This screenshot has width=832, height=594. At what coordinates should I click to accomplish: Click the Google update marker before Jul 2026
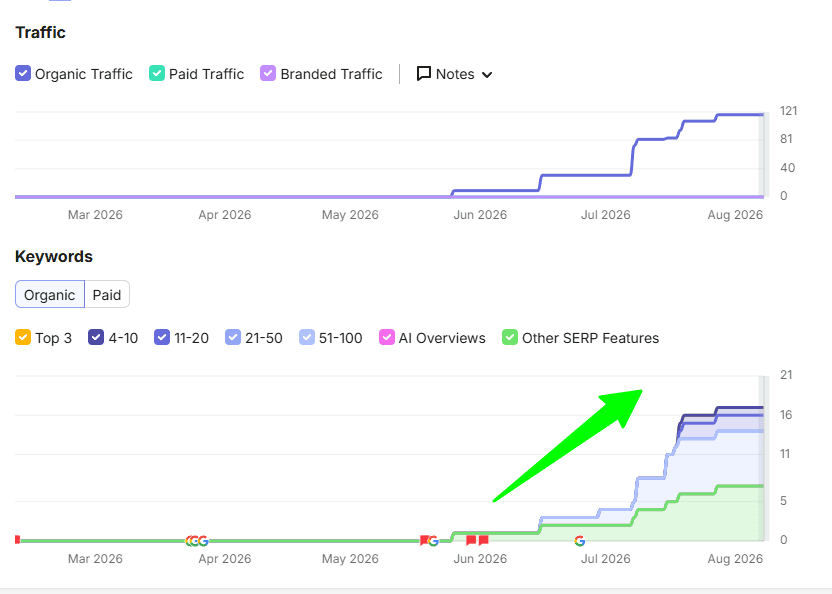[x=579, y=540]
